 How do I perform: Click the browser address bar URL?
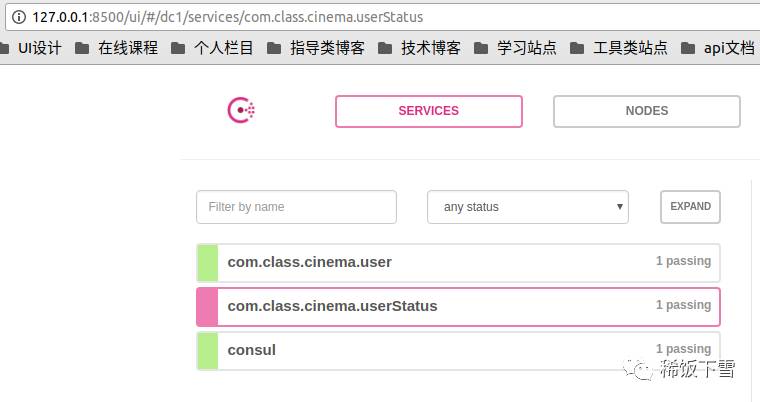[x=227, y=17]
